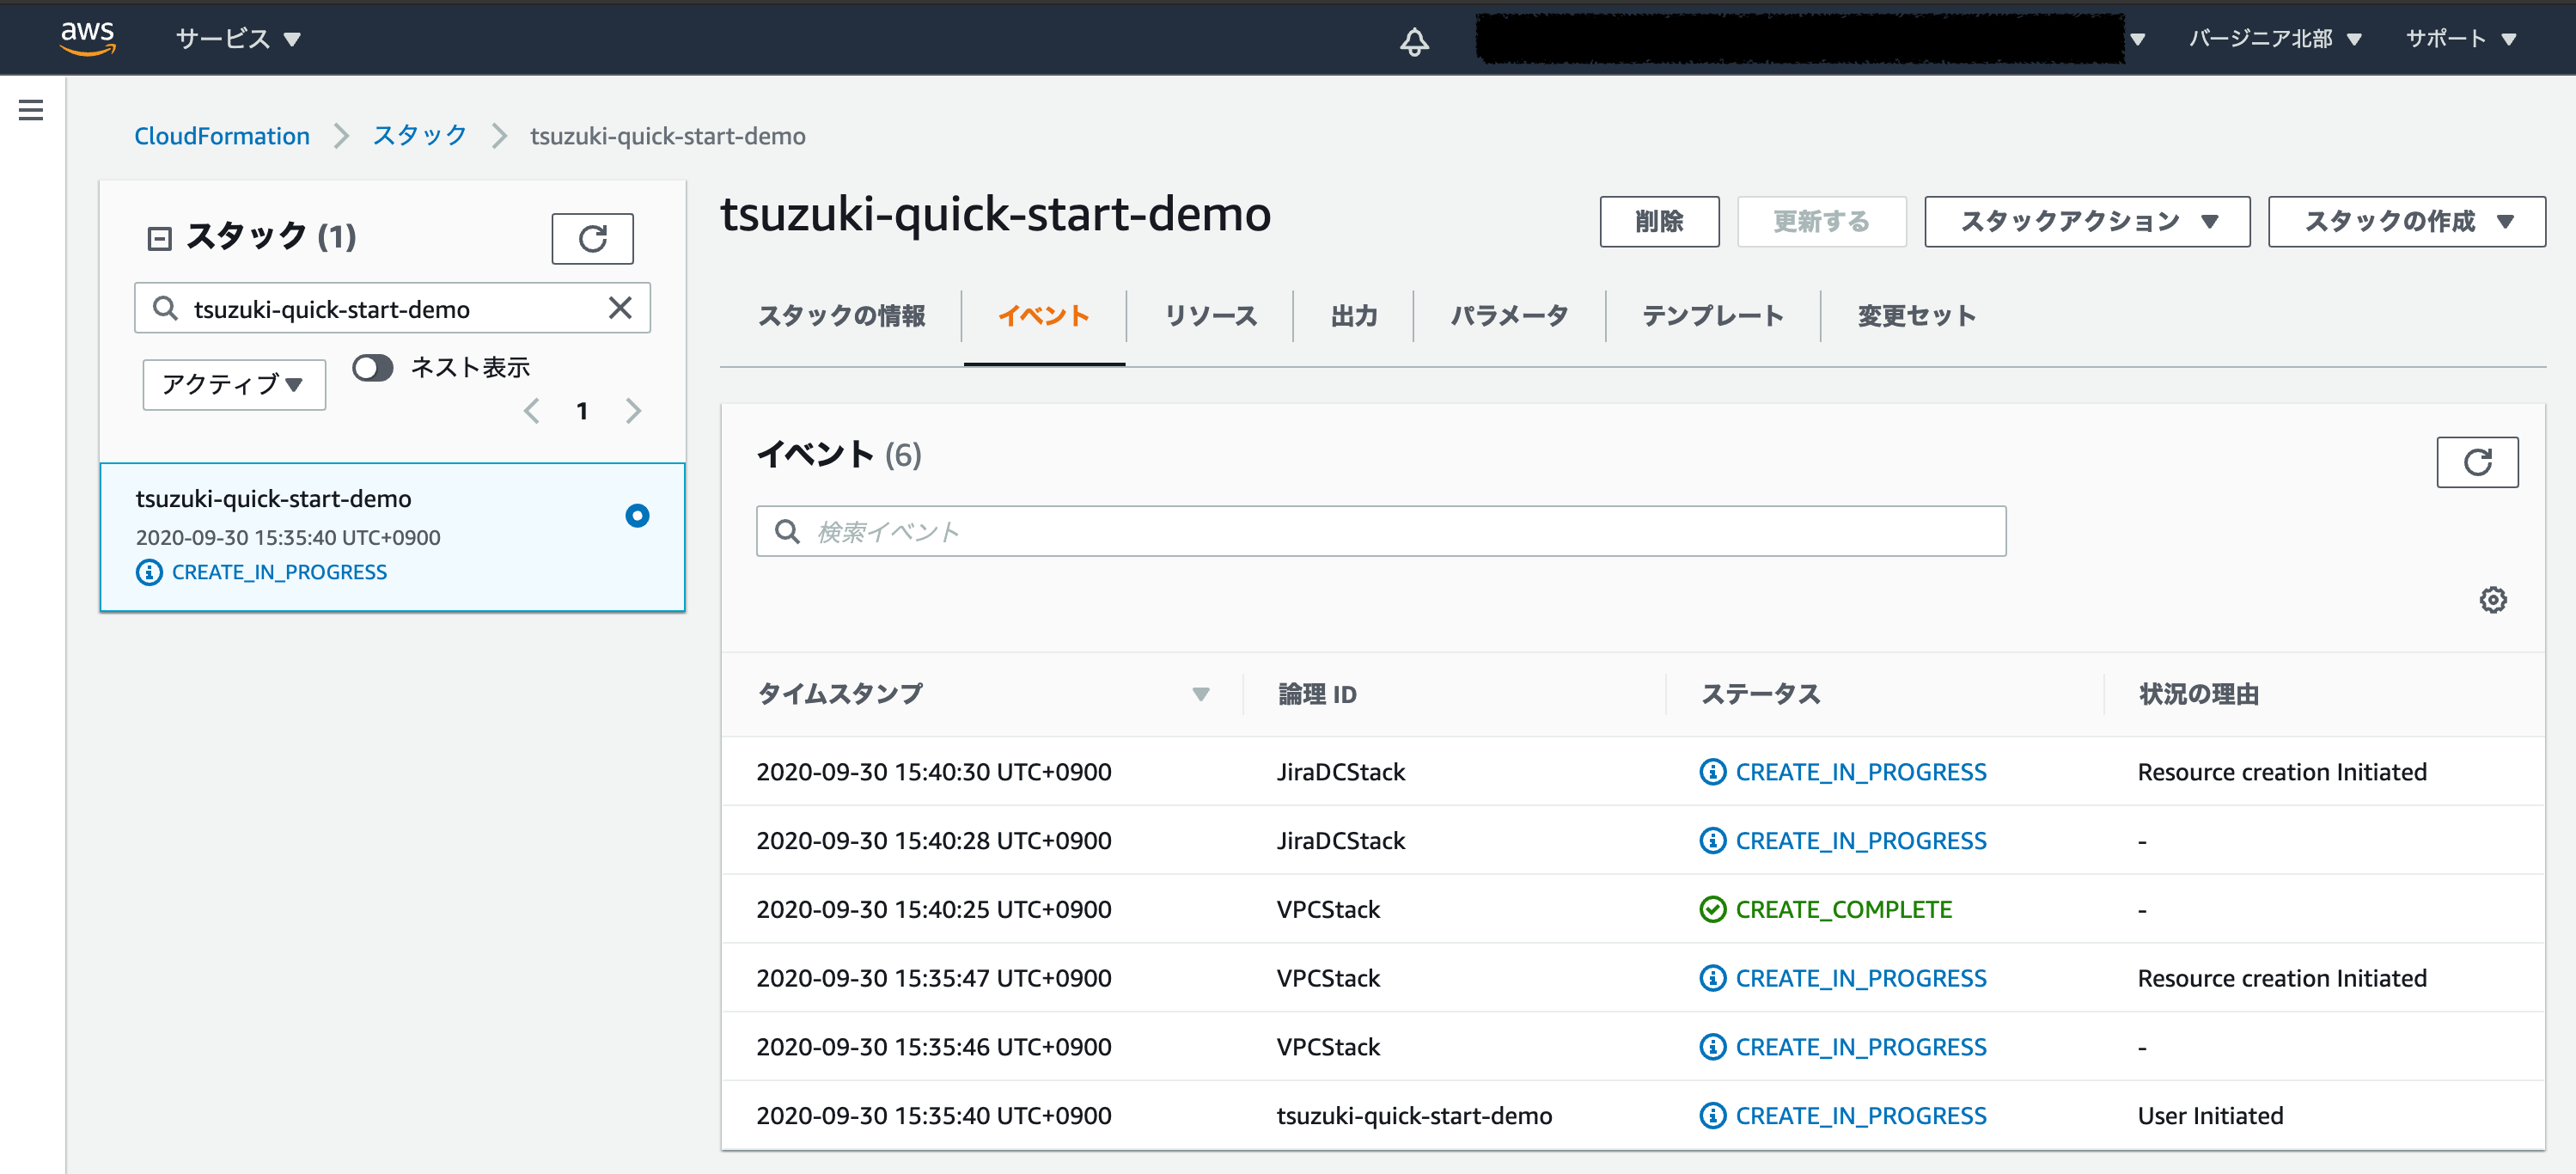The width and height of the screenshot is (2576, 1174).
Task: Expand the スタックの作成 dropdown
Action: point(2406,221)
